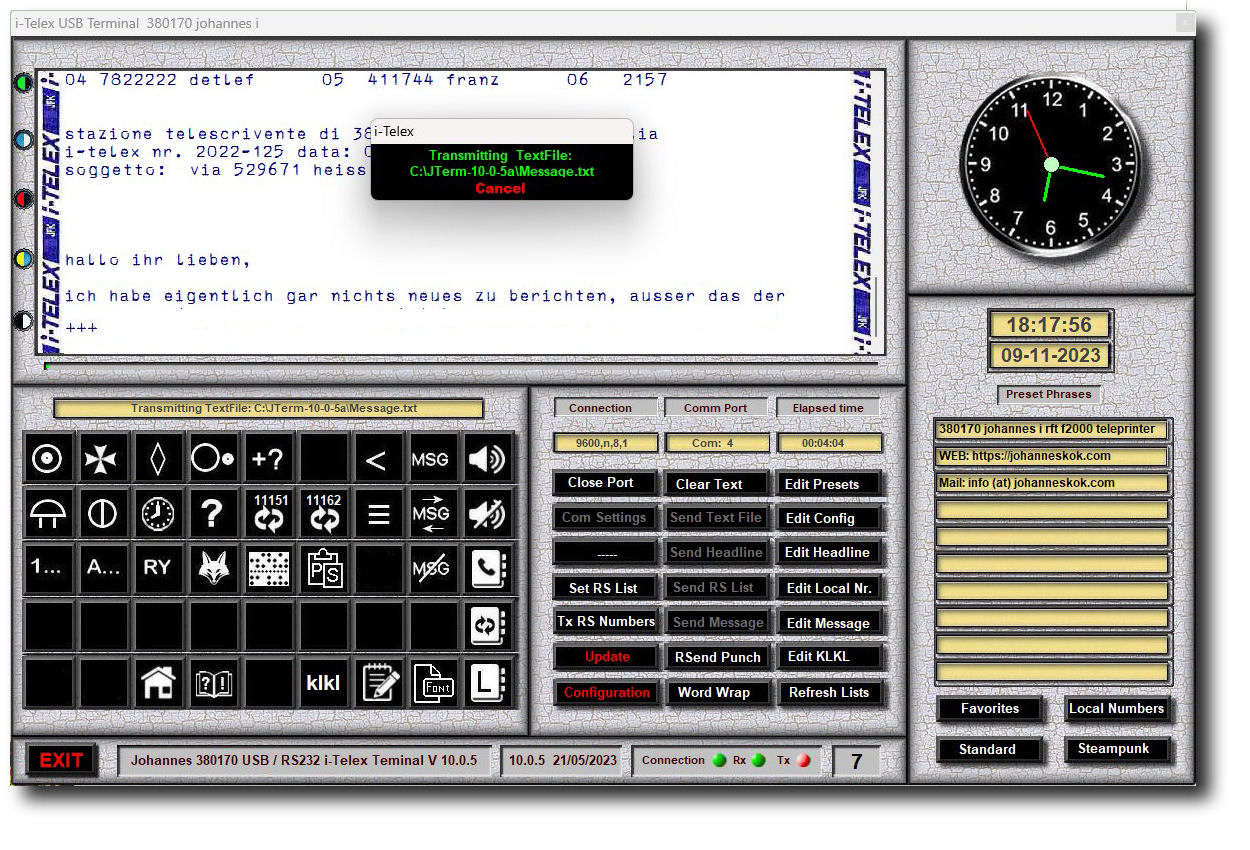Viewport: 1250px width, 850px height.
Task: Click the Close Port button
Action: click(x=604, y=483)
